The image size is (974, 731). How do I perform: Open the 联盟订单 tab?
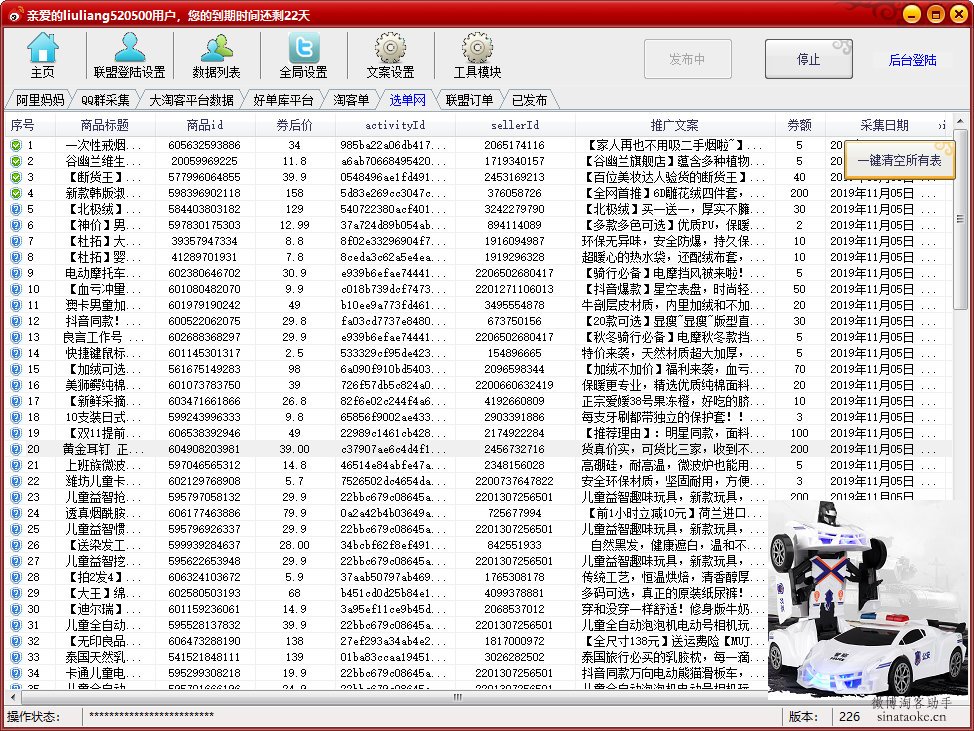click(x=469, y=100)
